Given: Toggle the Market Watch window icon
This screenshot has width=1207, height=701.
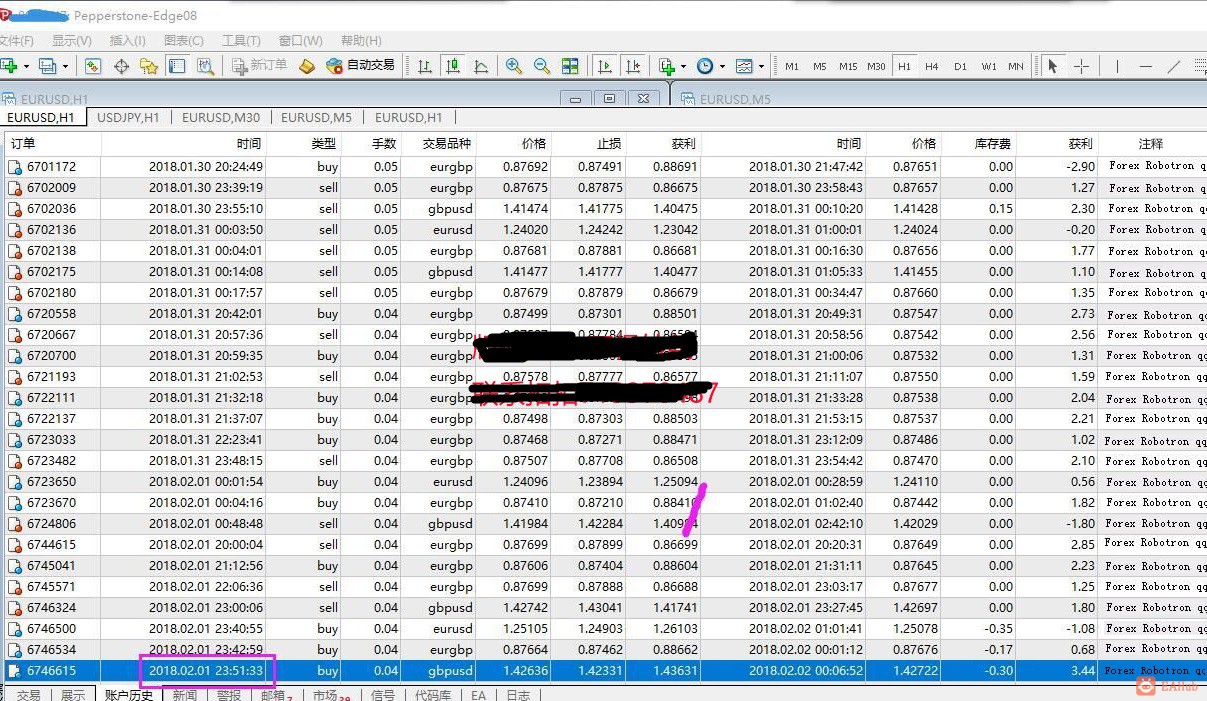Looking at the screenshot, I should tap(93, 66).
